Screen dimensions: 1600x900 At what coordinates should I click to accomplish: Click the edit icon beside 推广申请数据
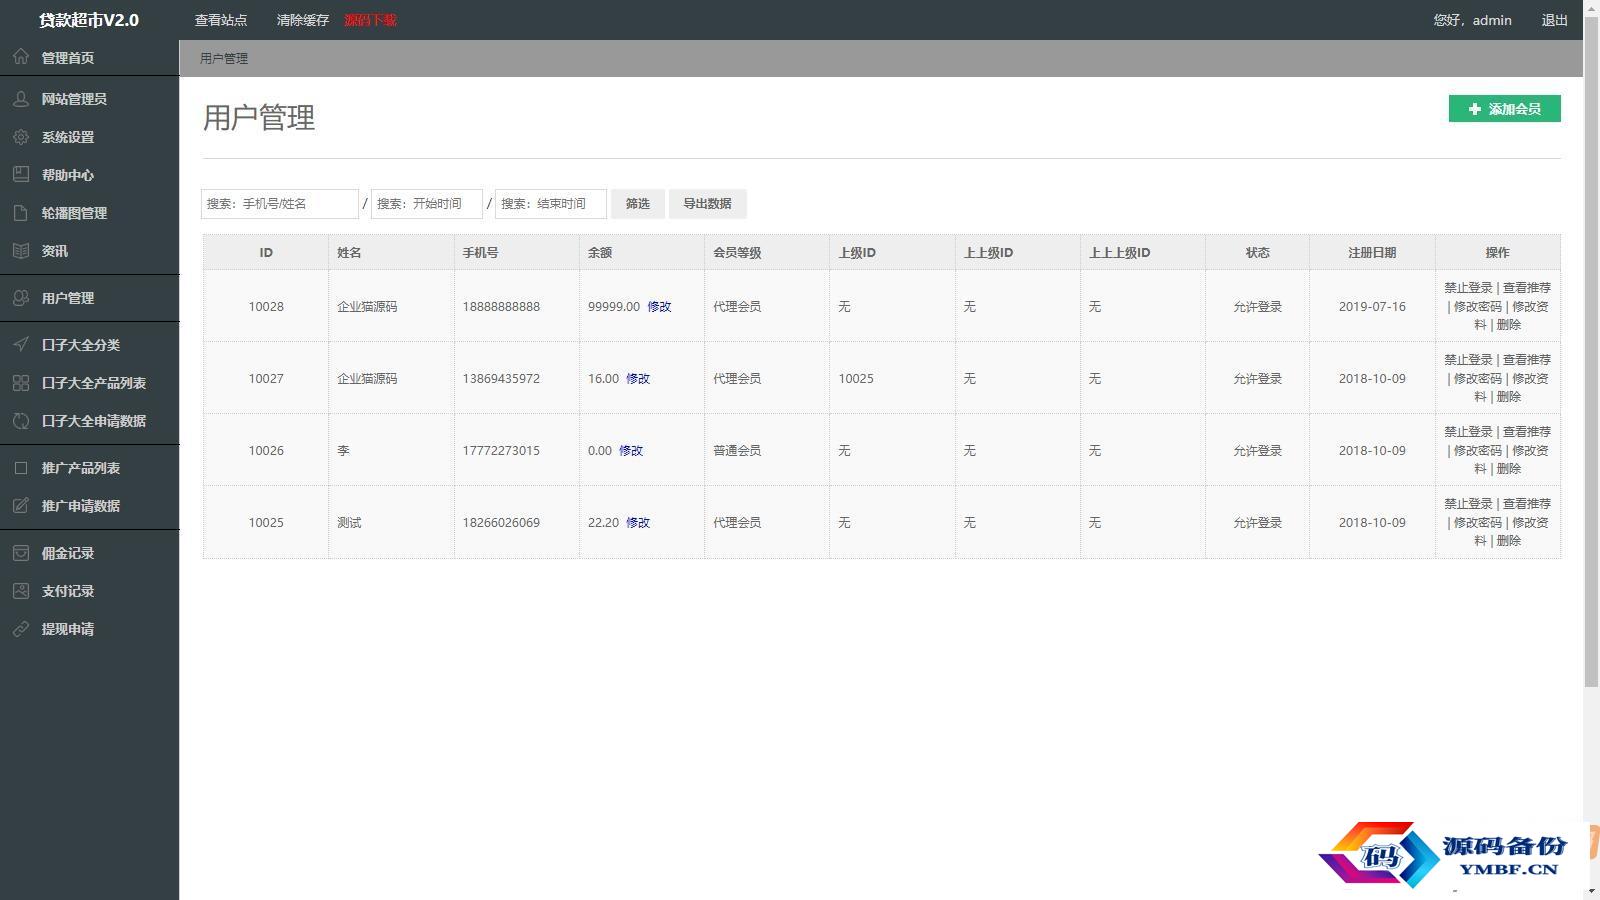(x=21, y=506)
